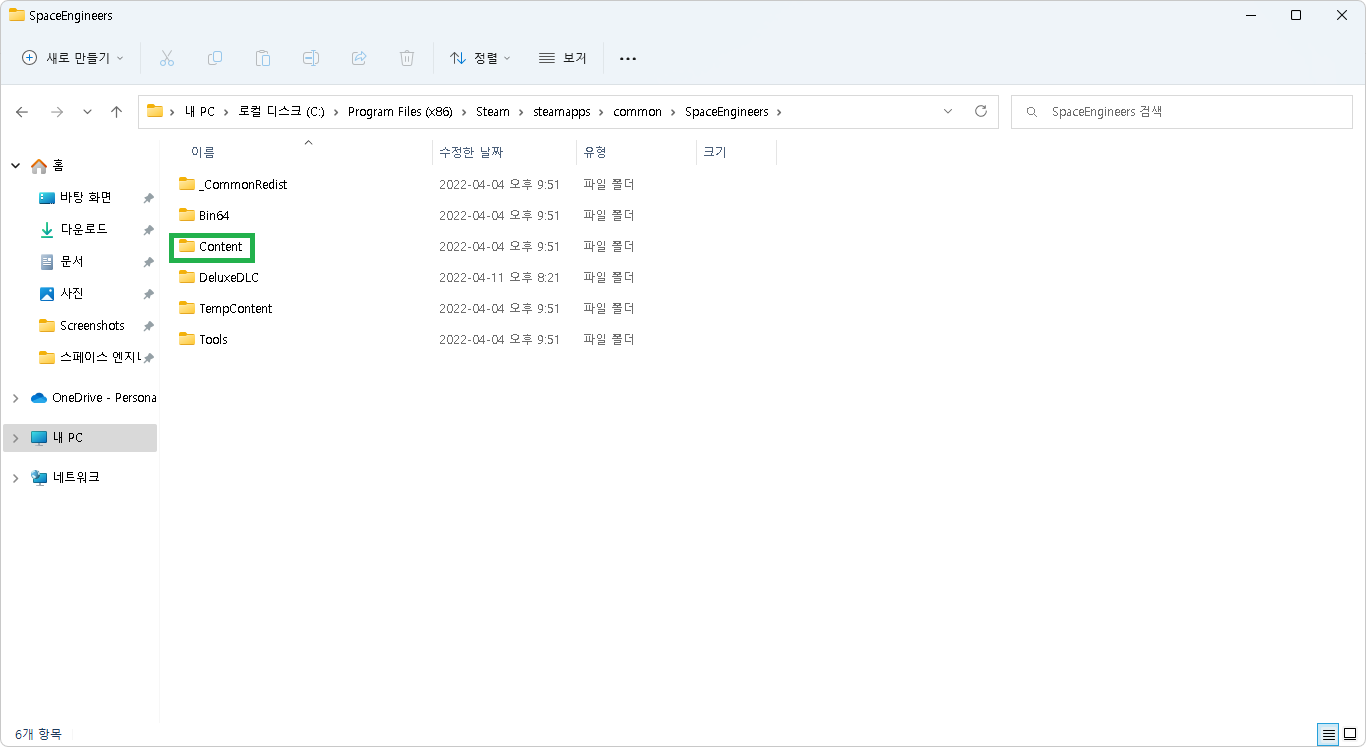Screen dimensions: 1366x747
Task: Click the Rename icon in toolbar
Action: 311,58
